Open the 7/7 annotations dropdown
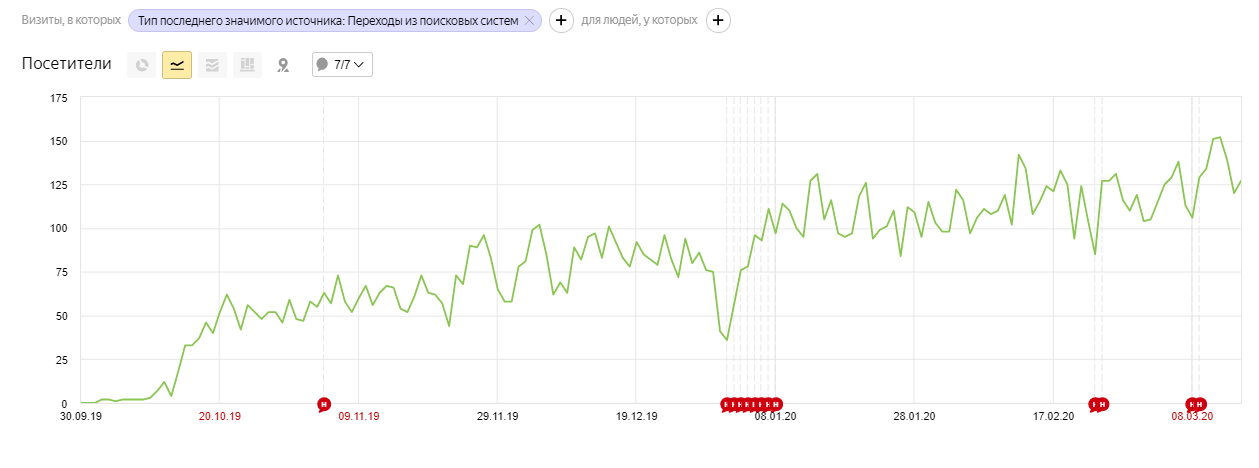 pos(342,64)
